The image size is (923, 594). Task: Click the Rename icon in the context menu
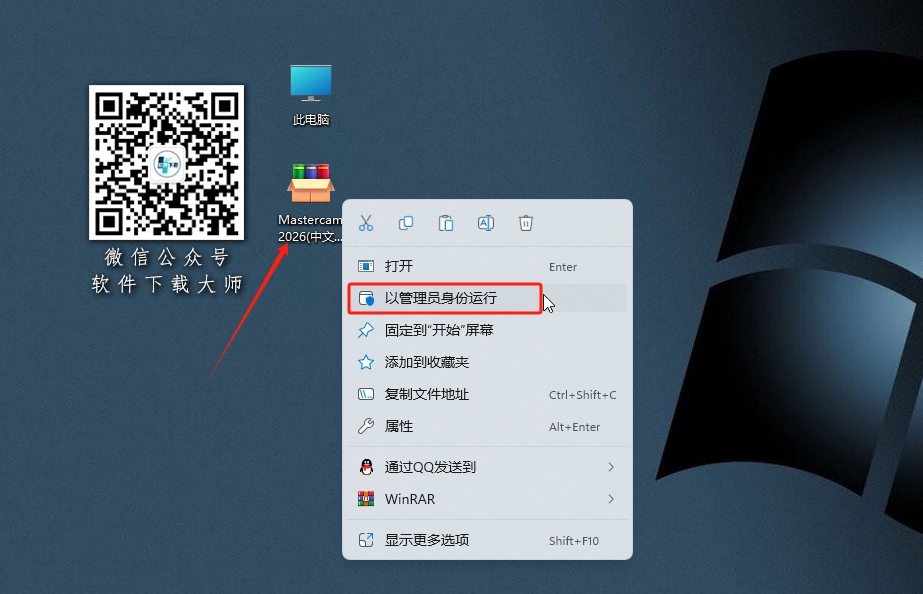[486, 223]
